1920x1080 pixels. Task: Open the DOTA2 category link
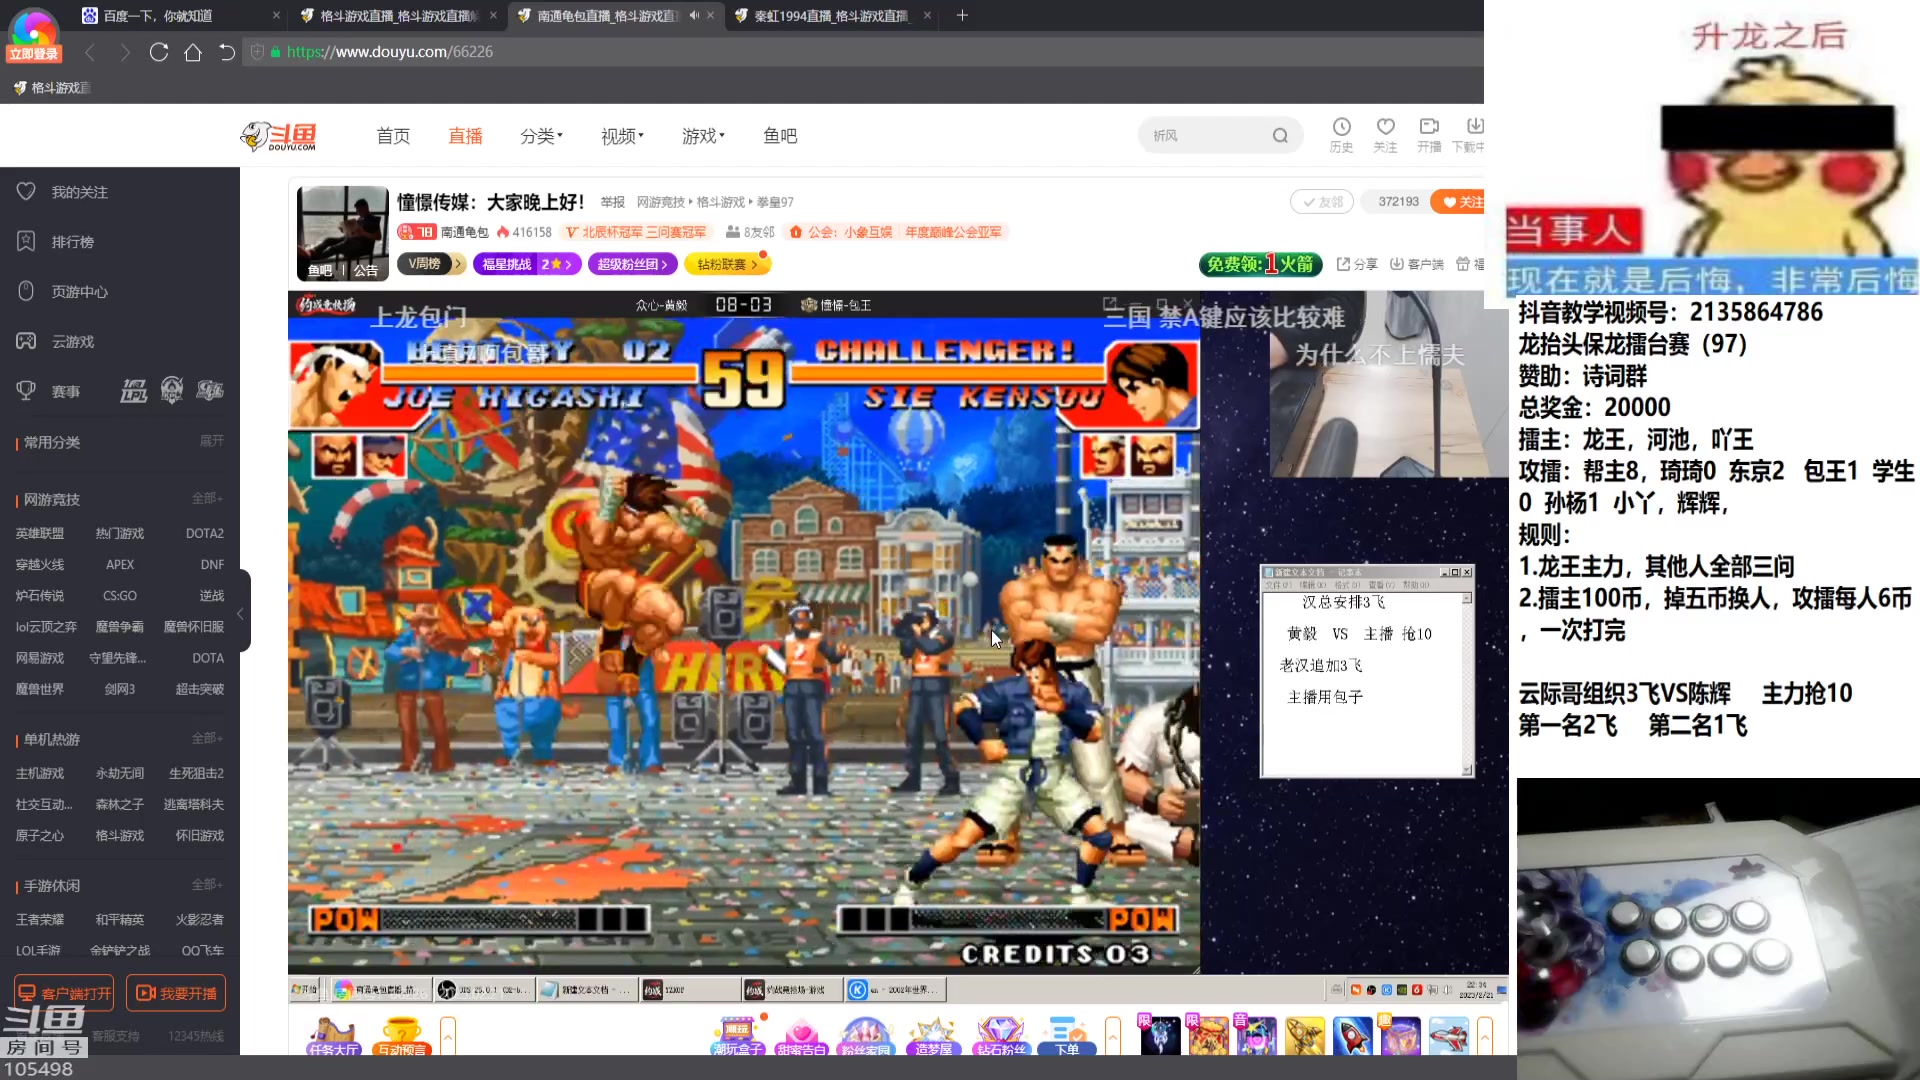pos(205,533)
